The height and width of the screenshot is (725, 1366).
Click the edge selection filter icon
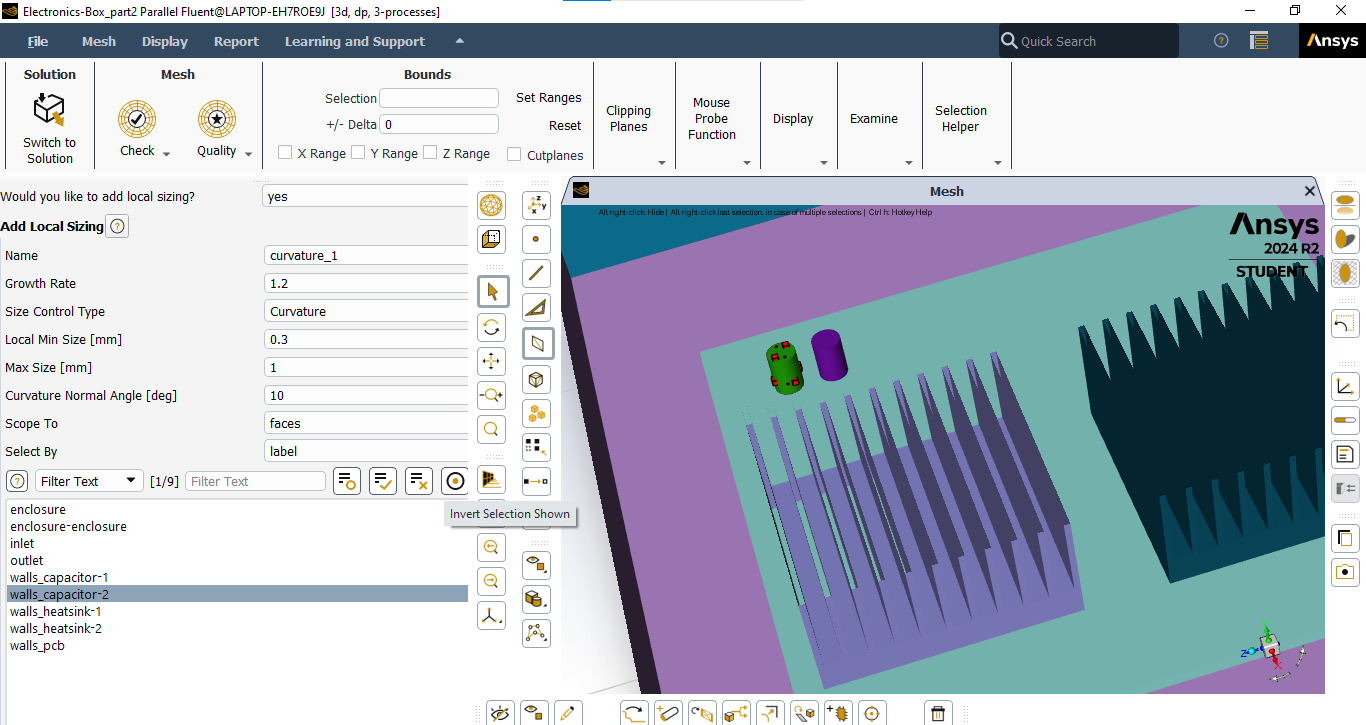[x=537, y=273]
